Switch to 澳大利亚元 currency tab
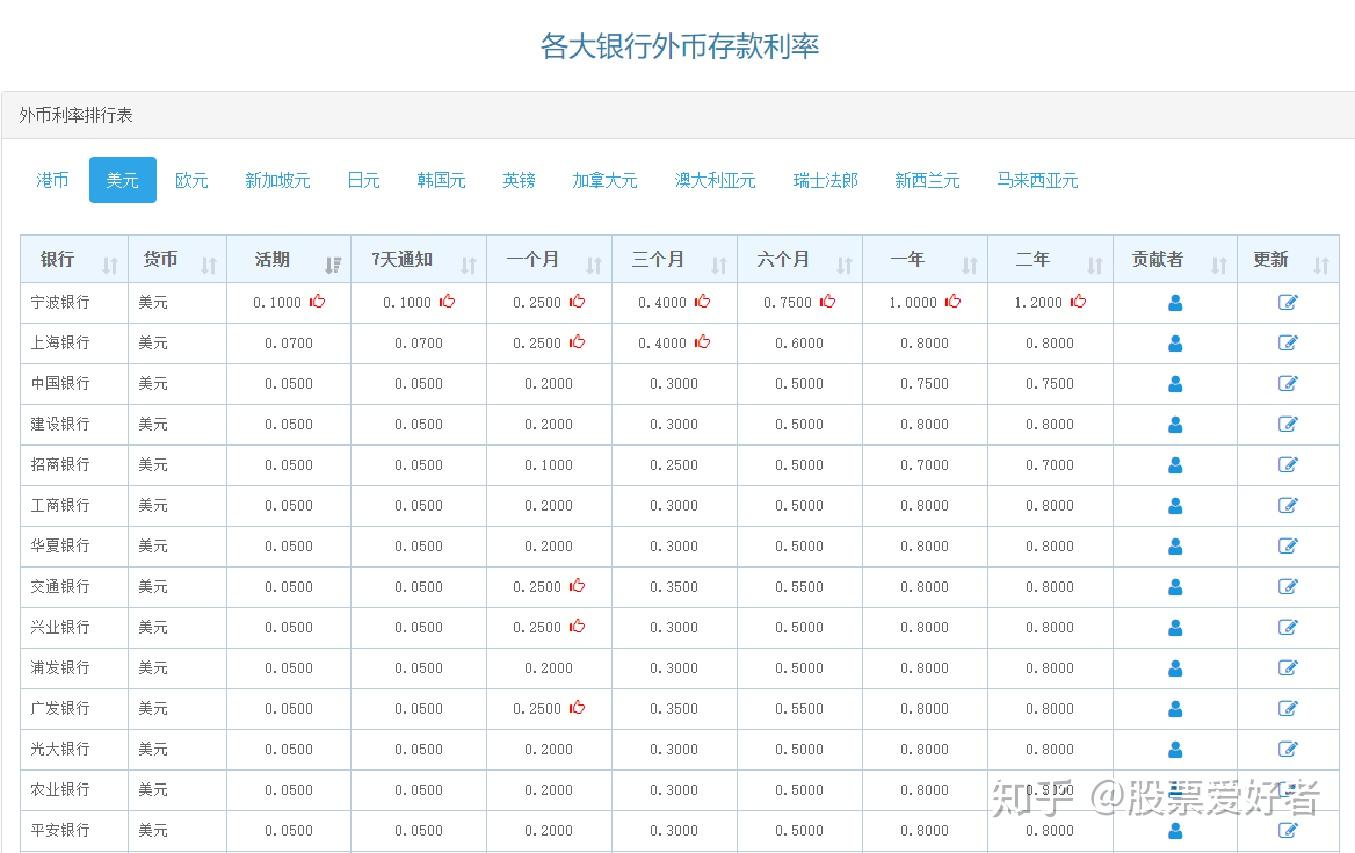Screen dimensions: 1355x853 pos(715,180)
